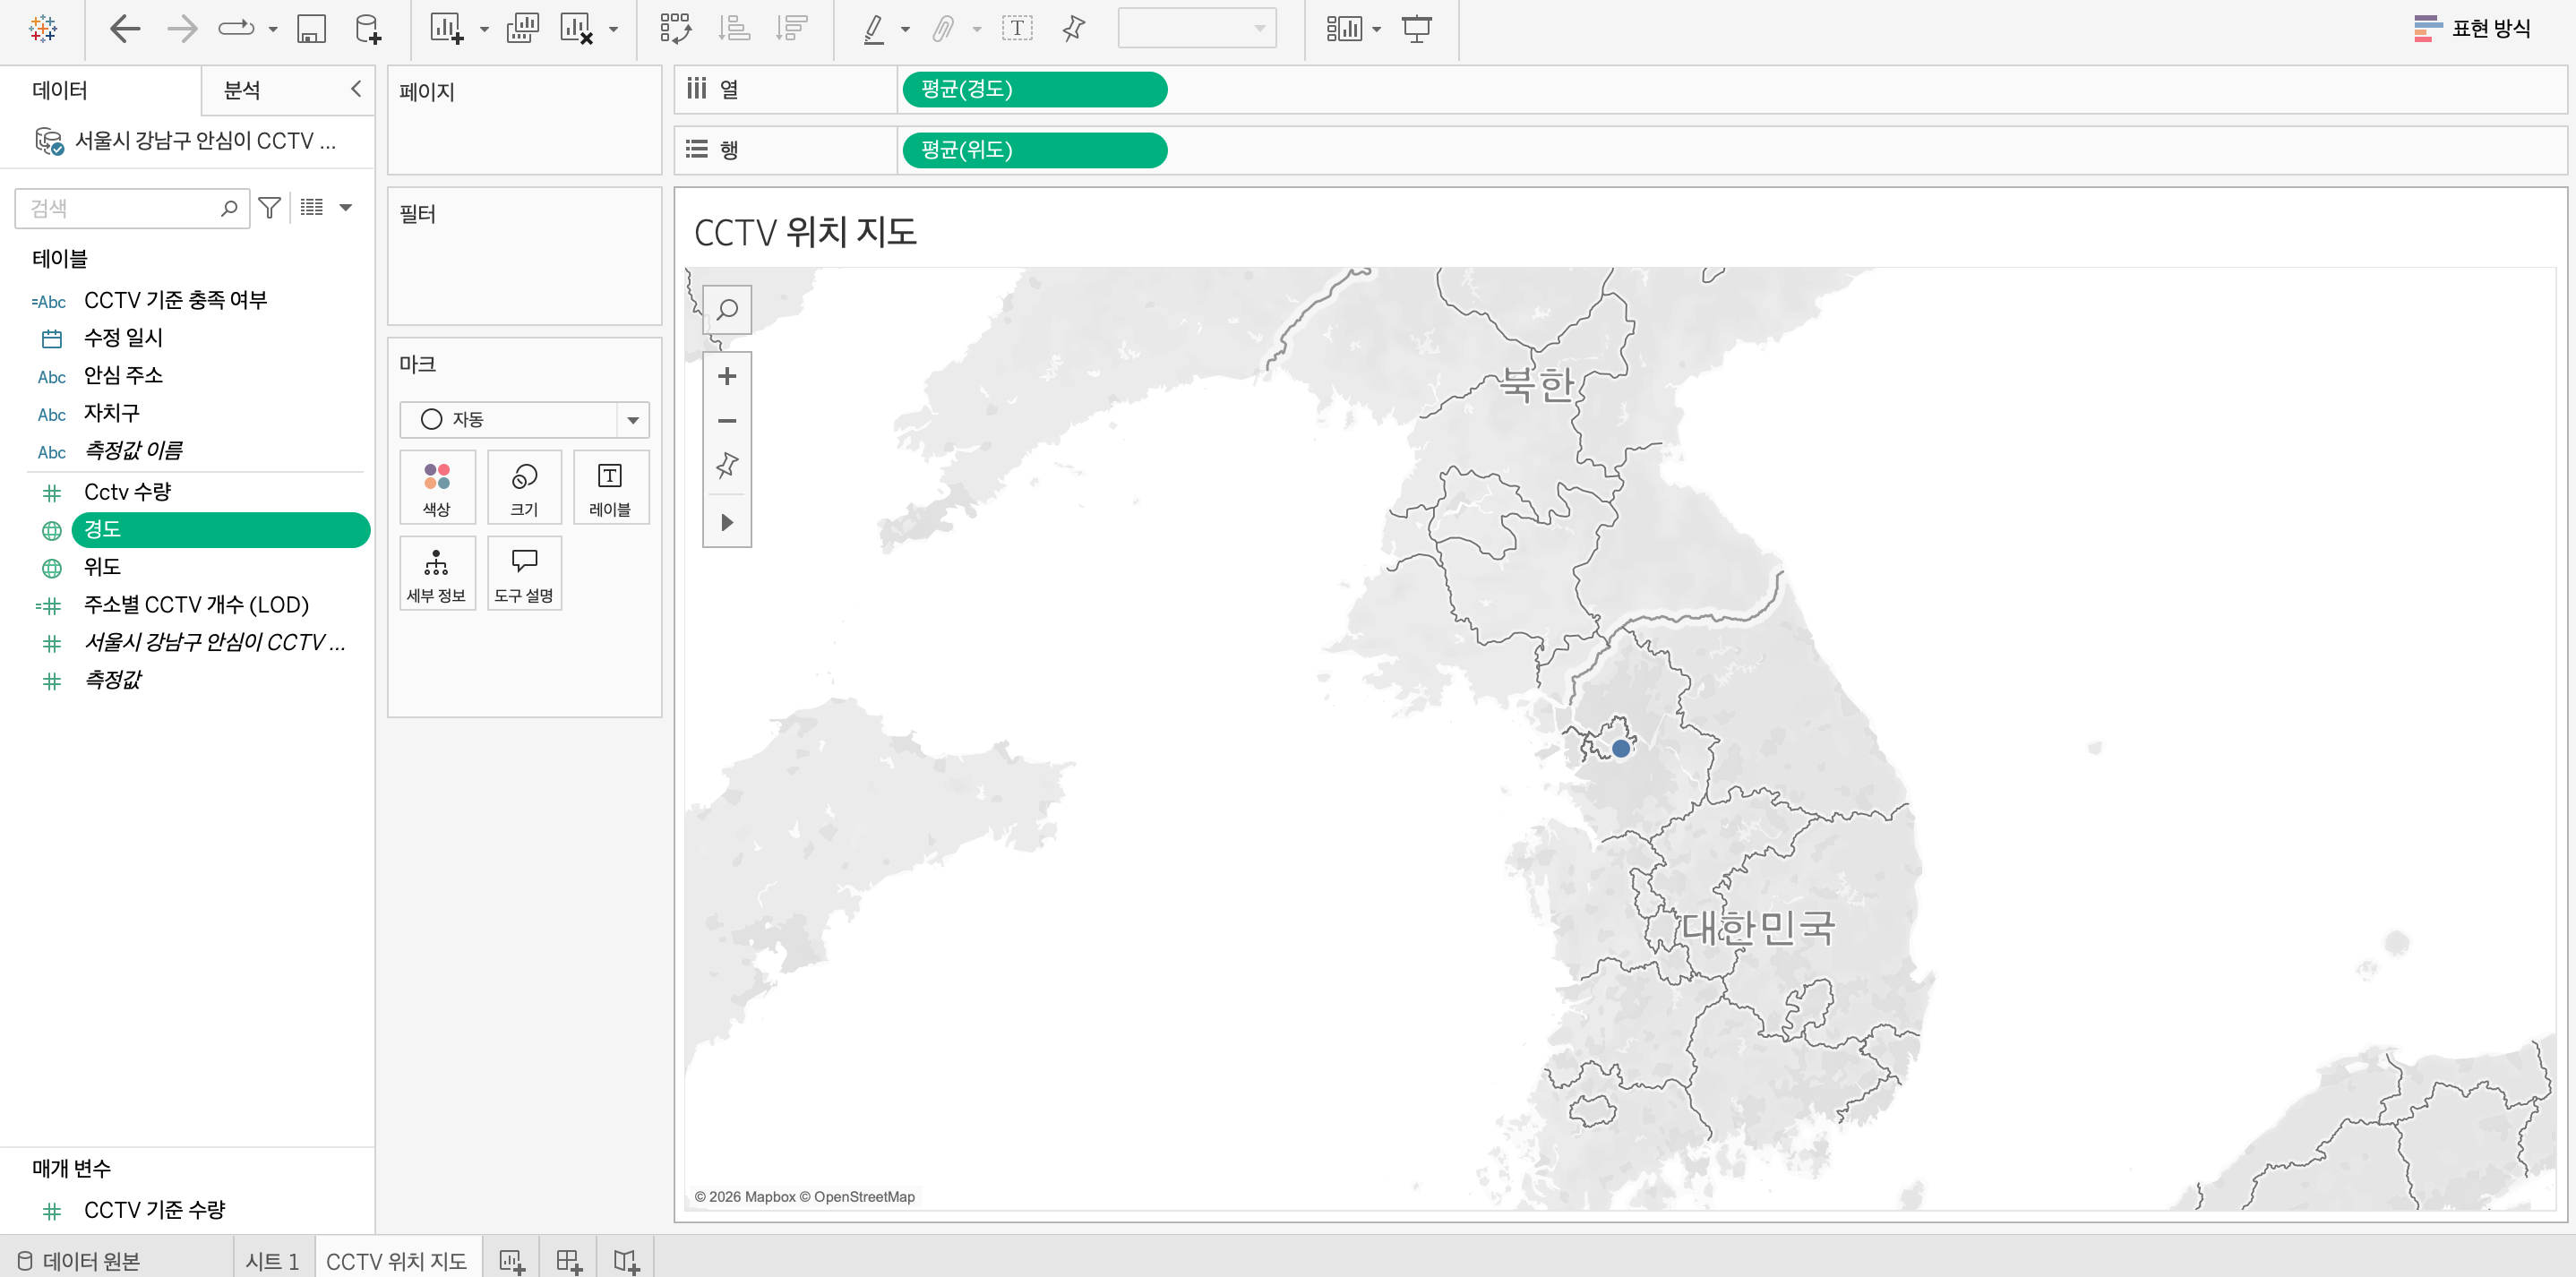Toggle the map pin reset-view button
The width and height of the screenshot is (2576, 1277).
tap(727, 466)
